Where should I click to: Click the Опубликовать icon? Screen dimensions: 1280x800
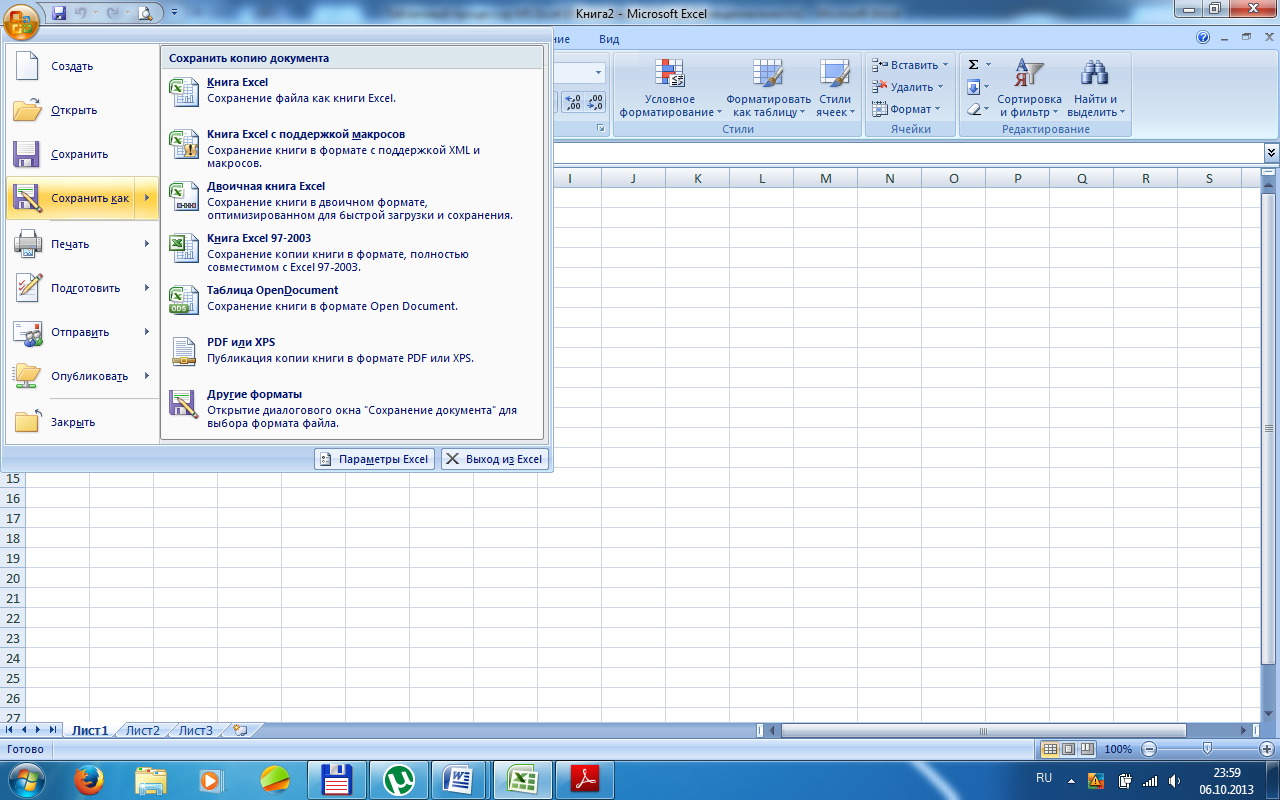27,376
